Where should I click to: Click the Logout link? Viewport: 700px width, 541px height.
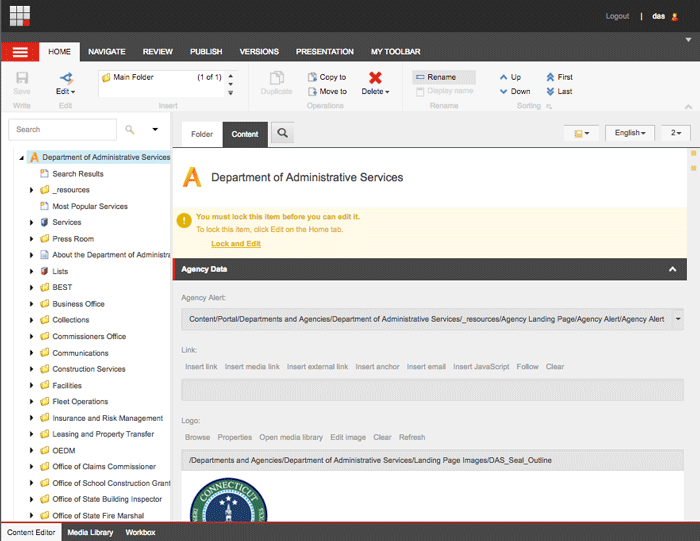pyautogui.click(x=617, y=16)
